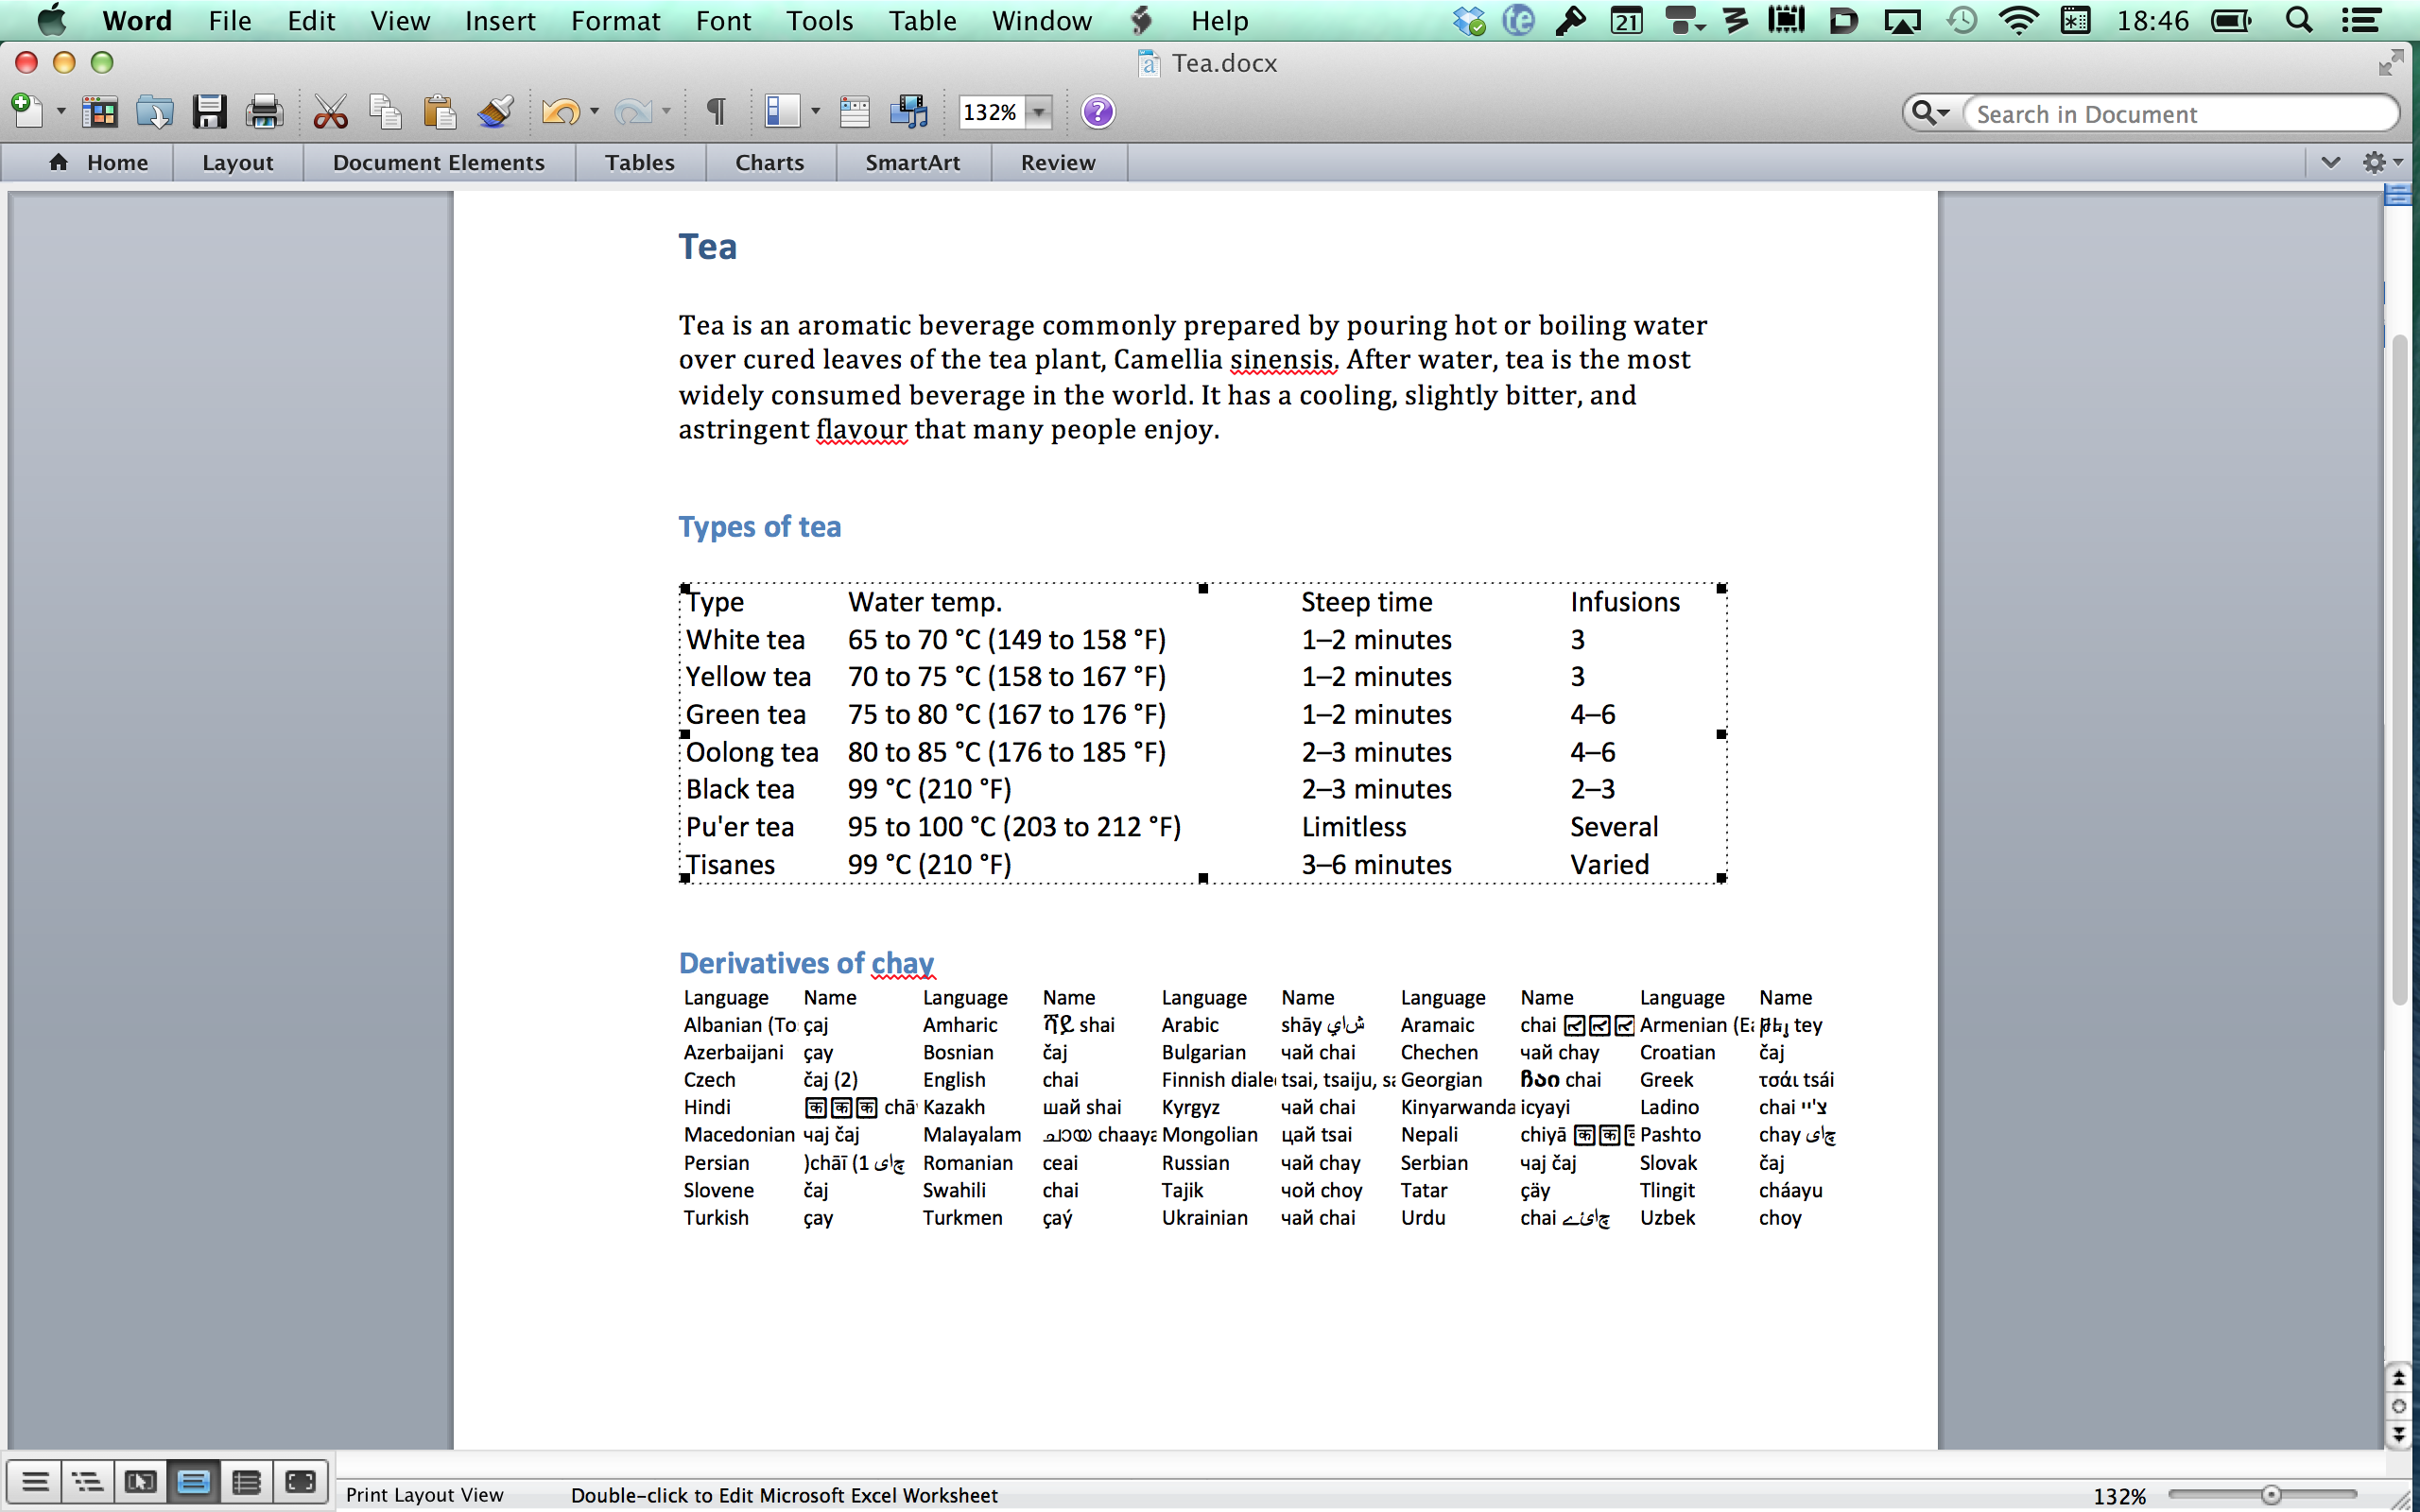Click the Paste clipboard icon
The image size is (2420, 1512).
point(439,112)
